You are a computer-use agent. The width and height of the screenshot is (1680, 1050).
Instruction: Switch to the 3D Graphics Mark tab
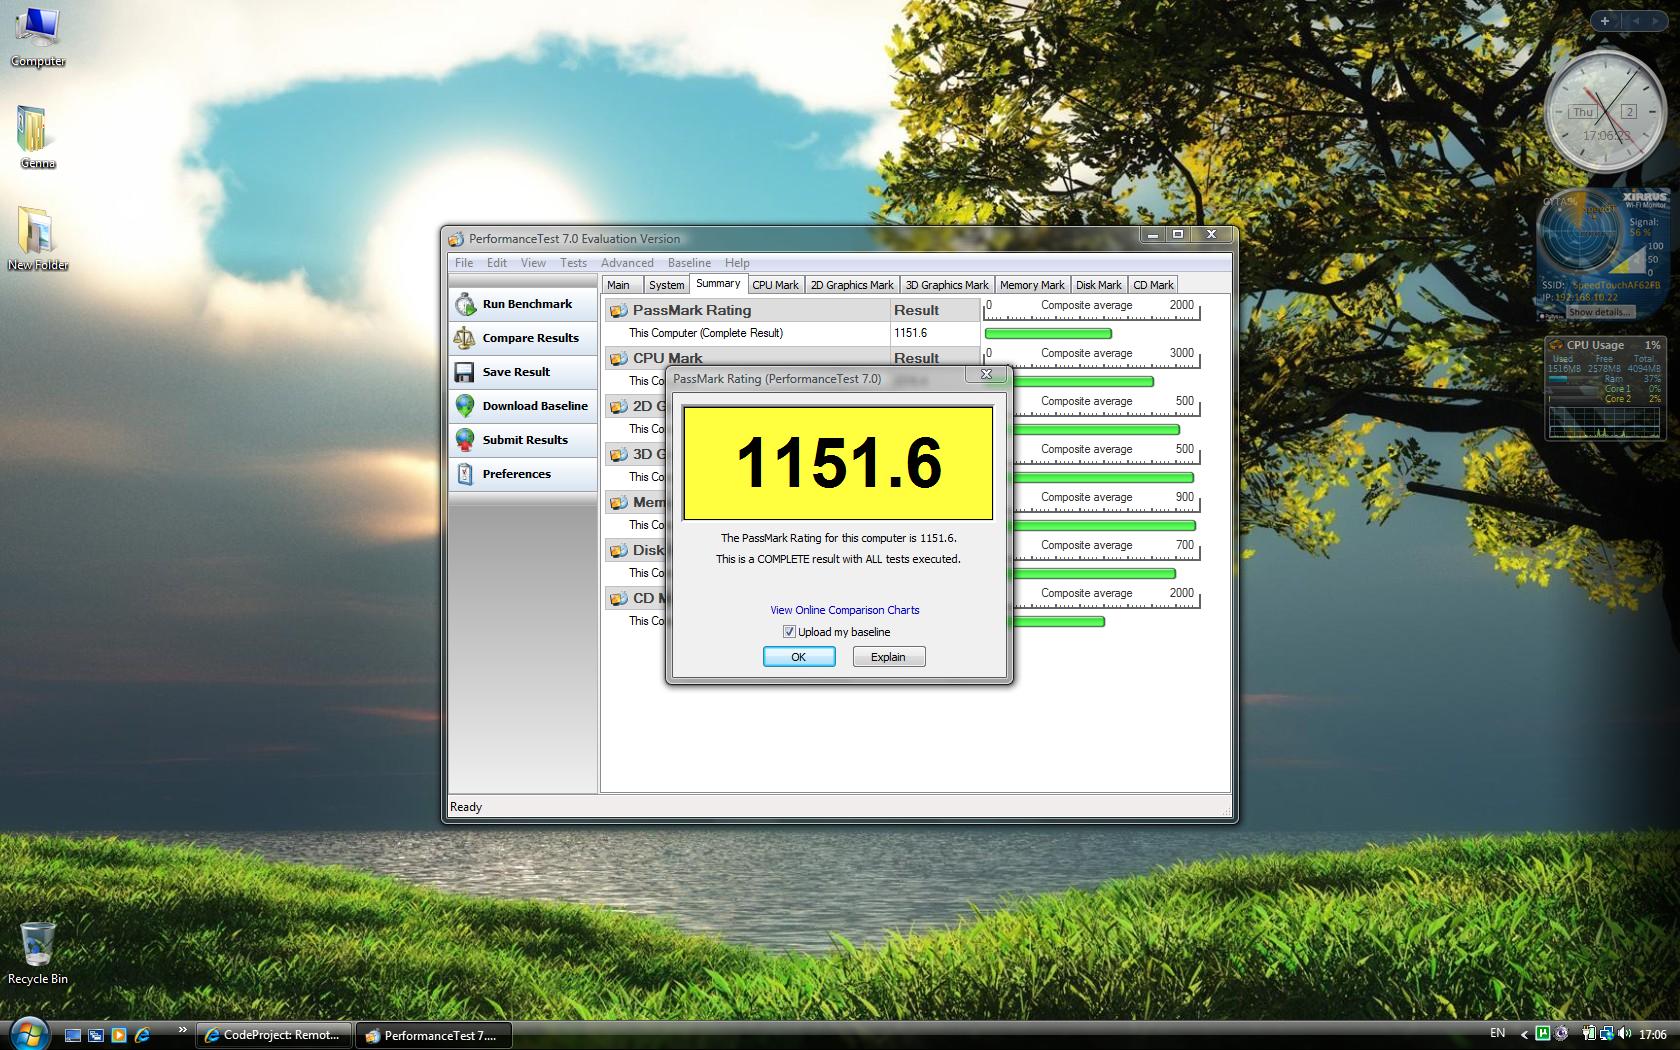947,285
